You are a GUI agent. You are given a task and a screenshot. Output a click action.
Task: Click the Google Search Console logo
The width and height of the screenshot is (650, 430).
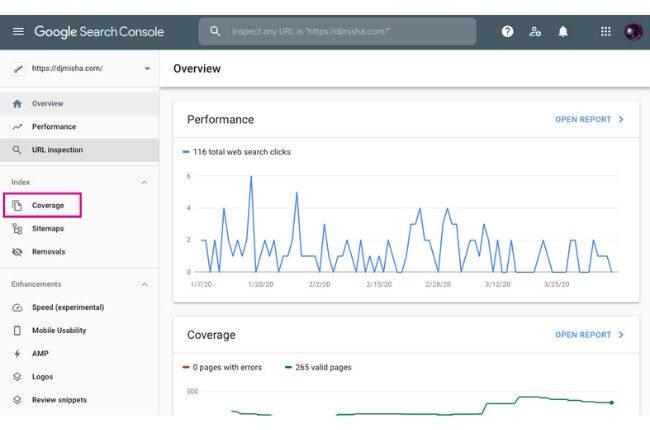(x=99, y=32)
